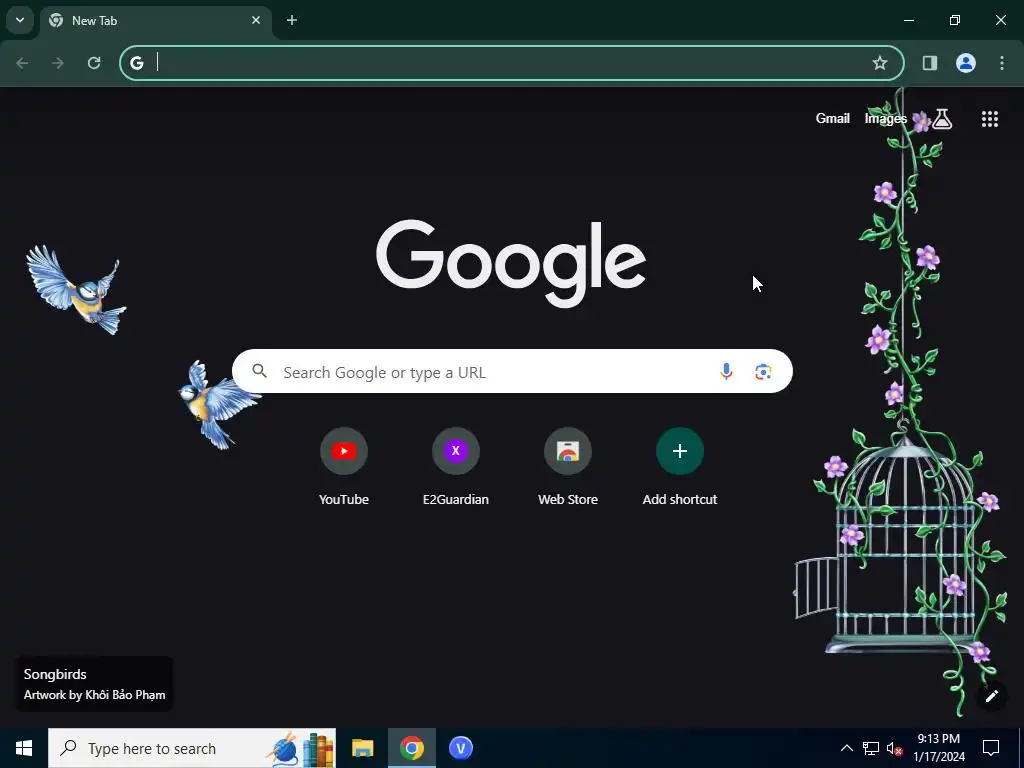Image resolution: width=1024 pixels, height=768 pixels.
Task: Show hidden system tray icons
Action: click(x=846, y=748)
